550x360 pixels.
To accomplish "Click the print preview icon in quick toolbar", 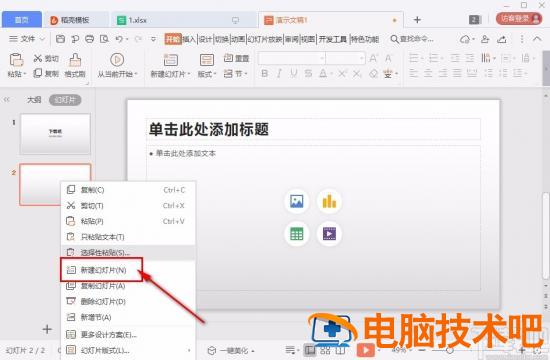I will pos(104,39).
